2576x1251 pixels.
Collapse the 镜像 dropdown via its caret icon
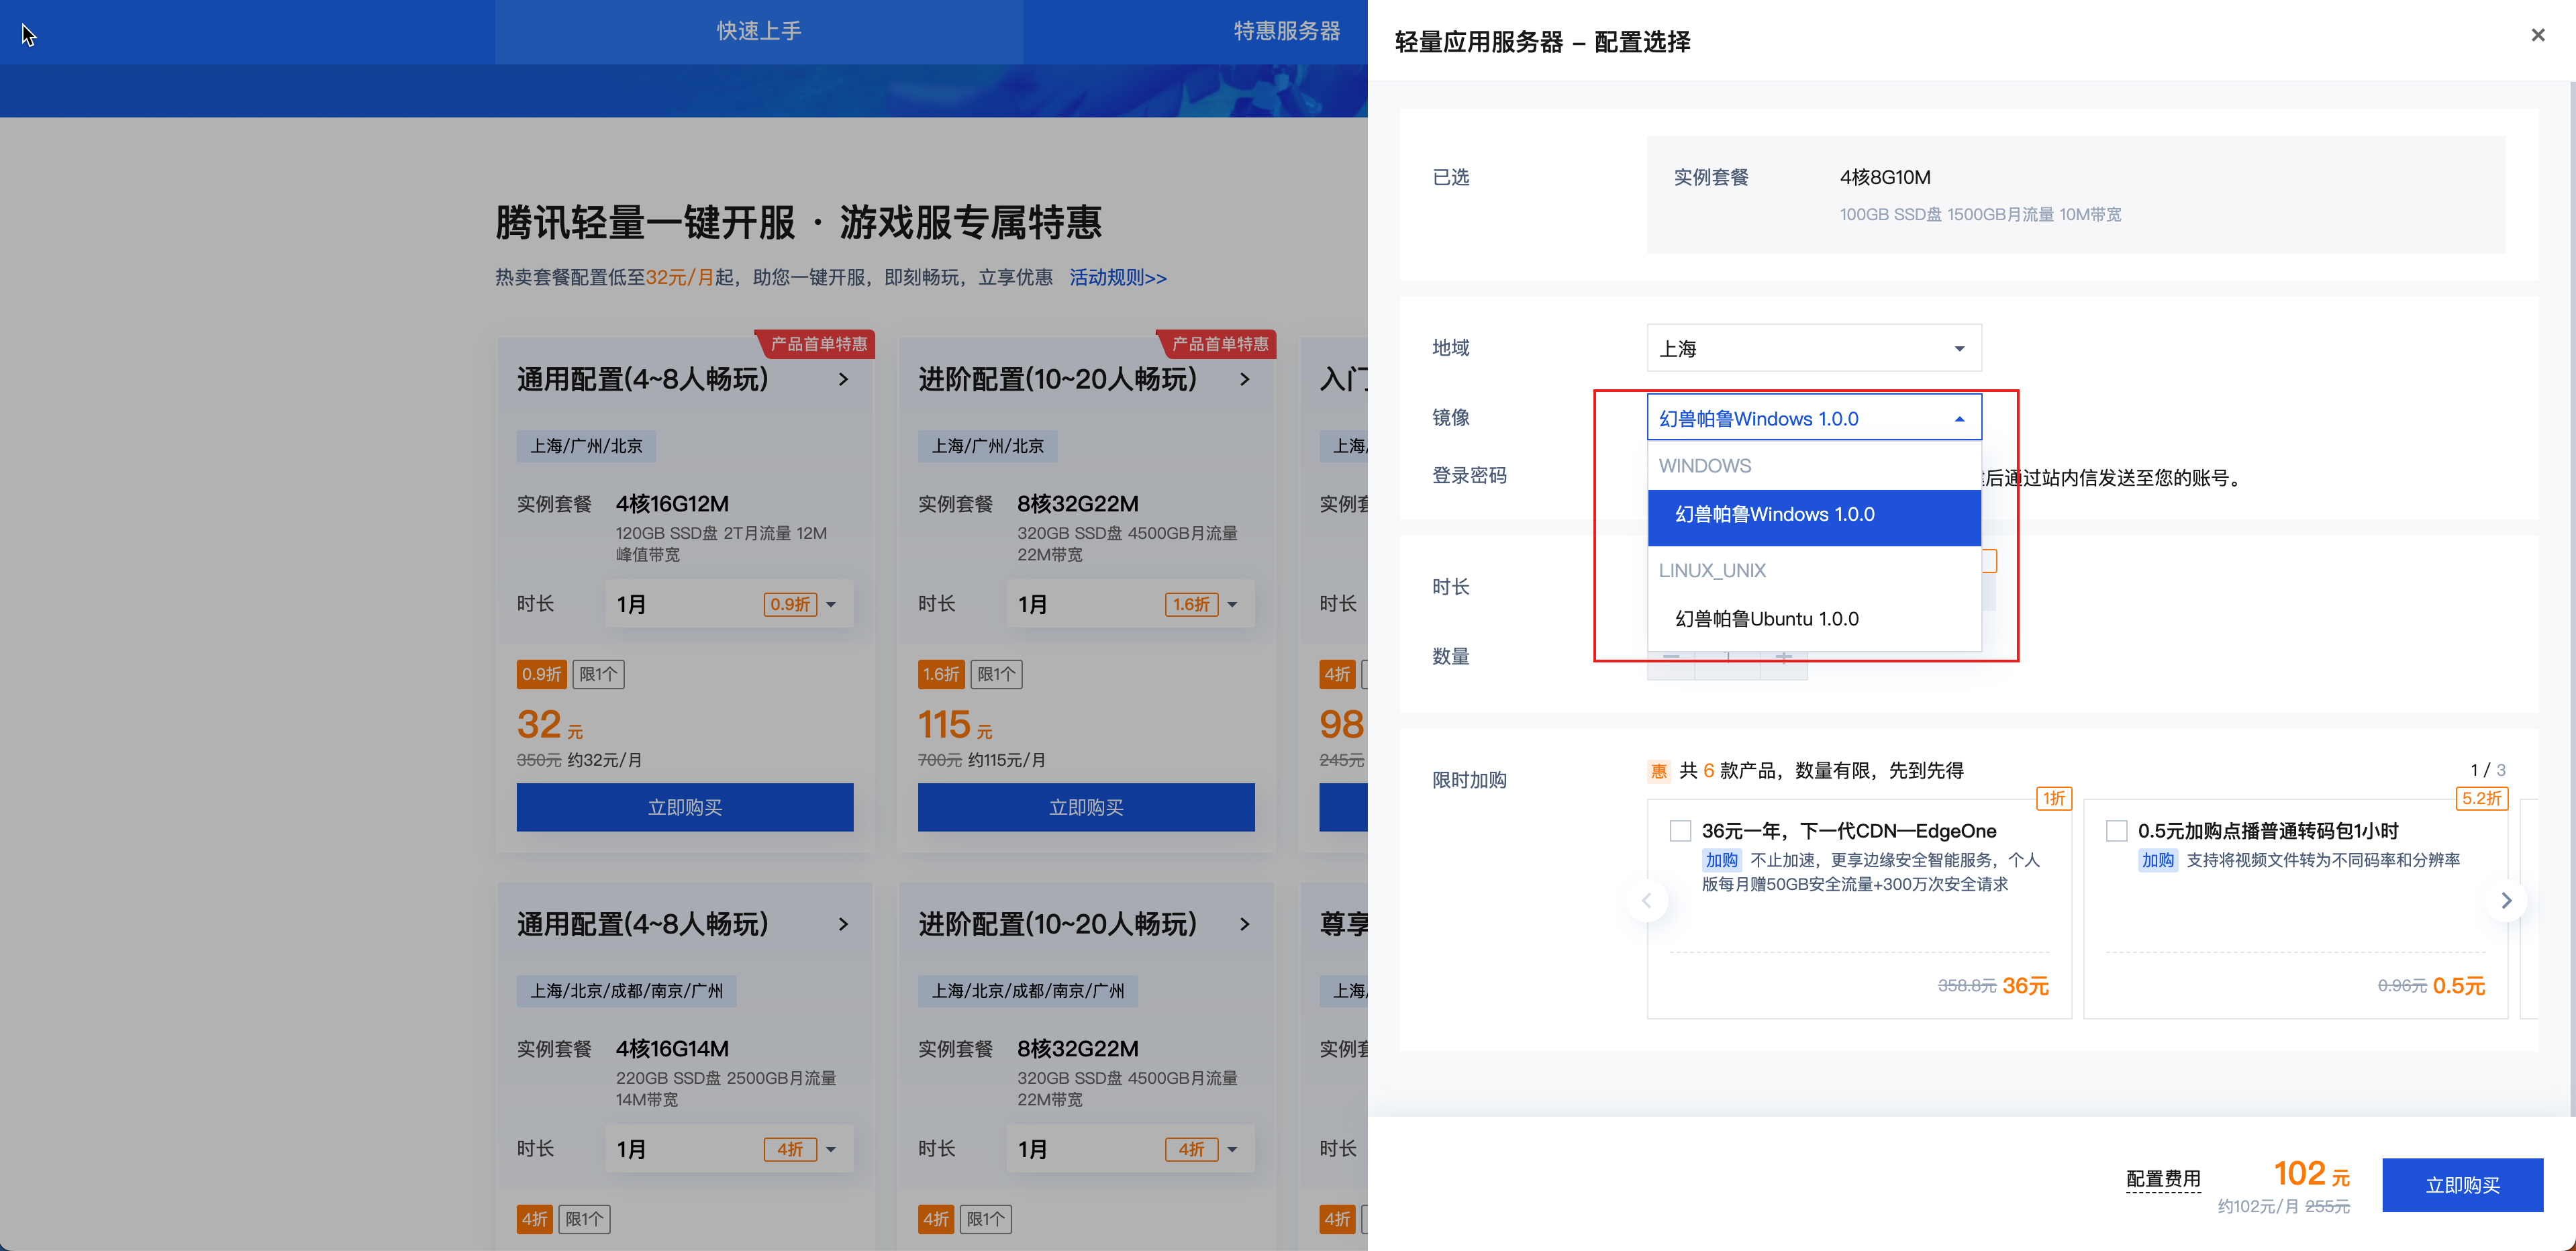click(x=1958, y=417)
